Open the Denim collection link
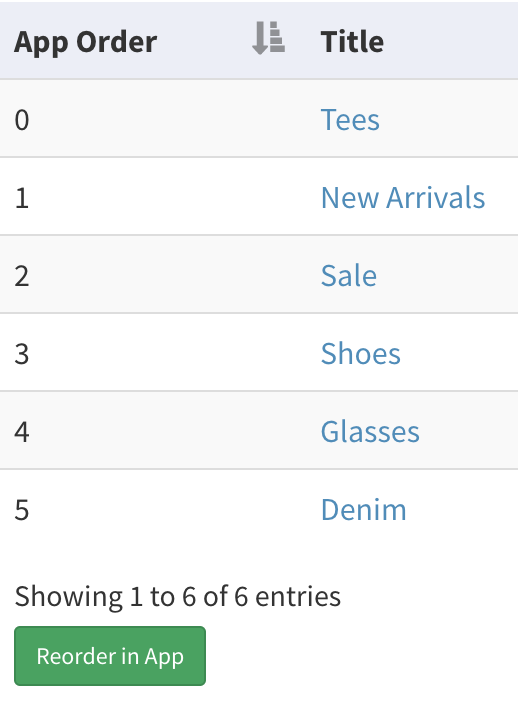 click(364, 510)
